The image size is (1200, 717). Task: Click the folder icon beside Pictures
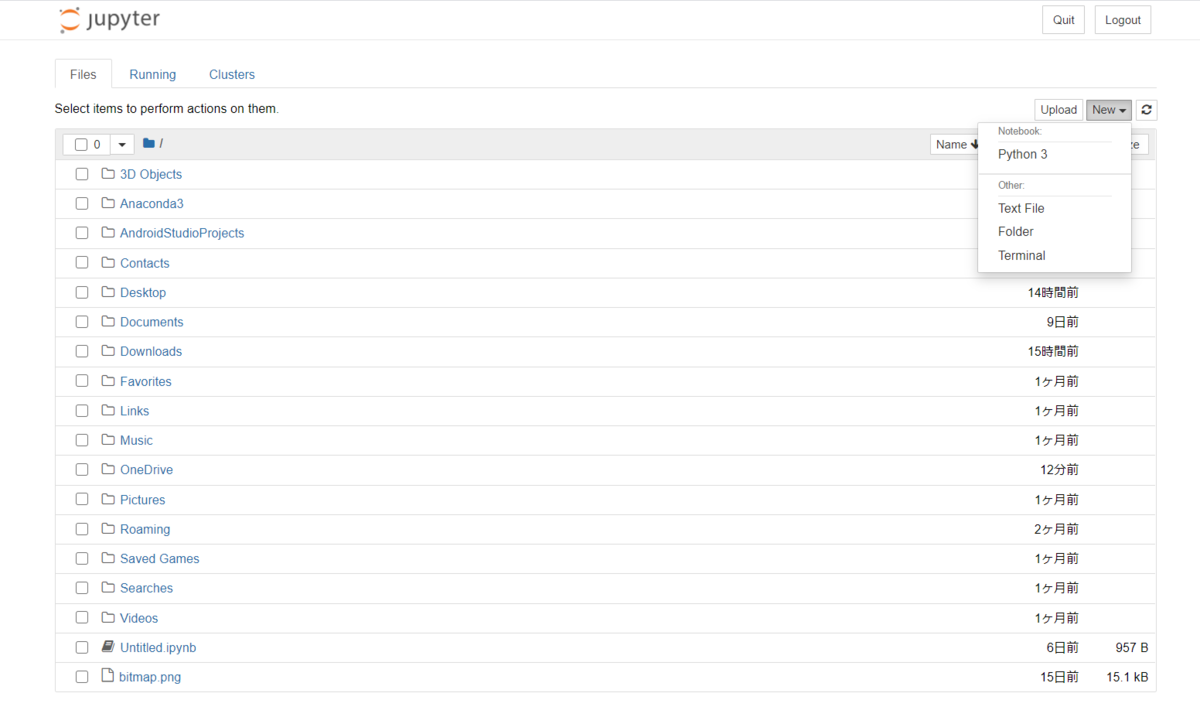(x=108, y=499)
